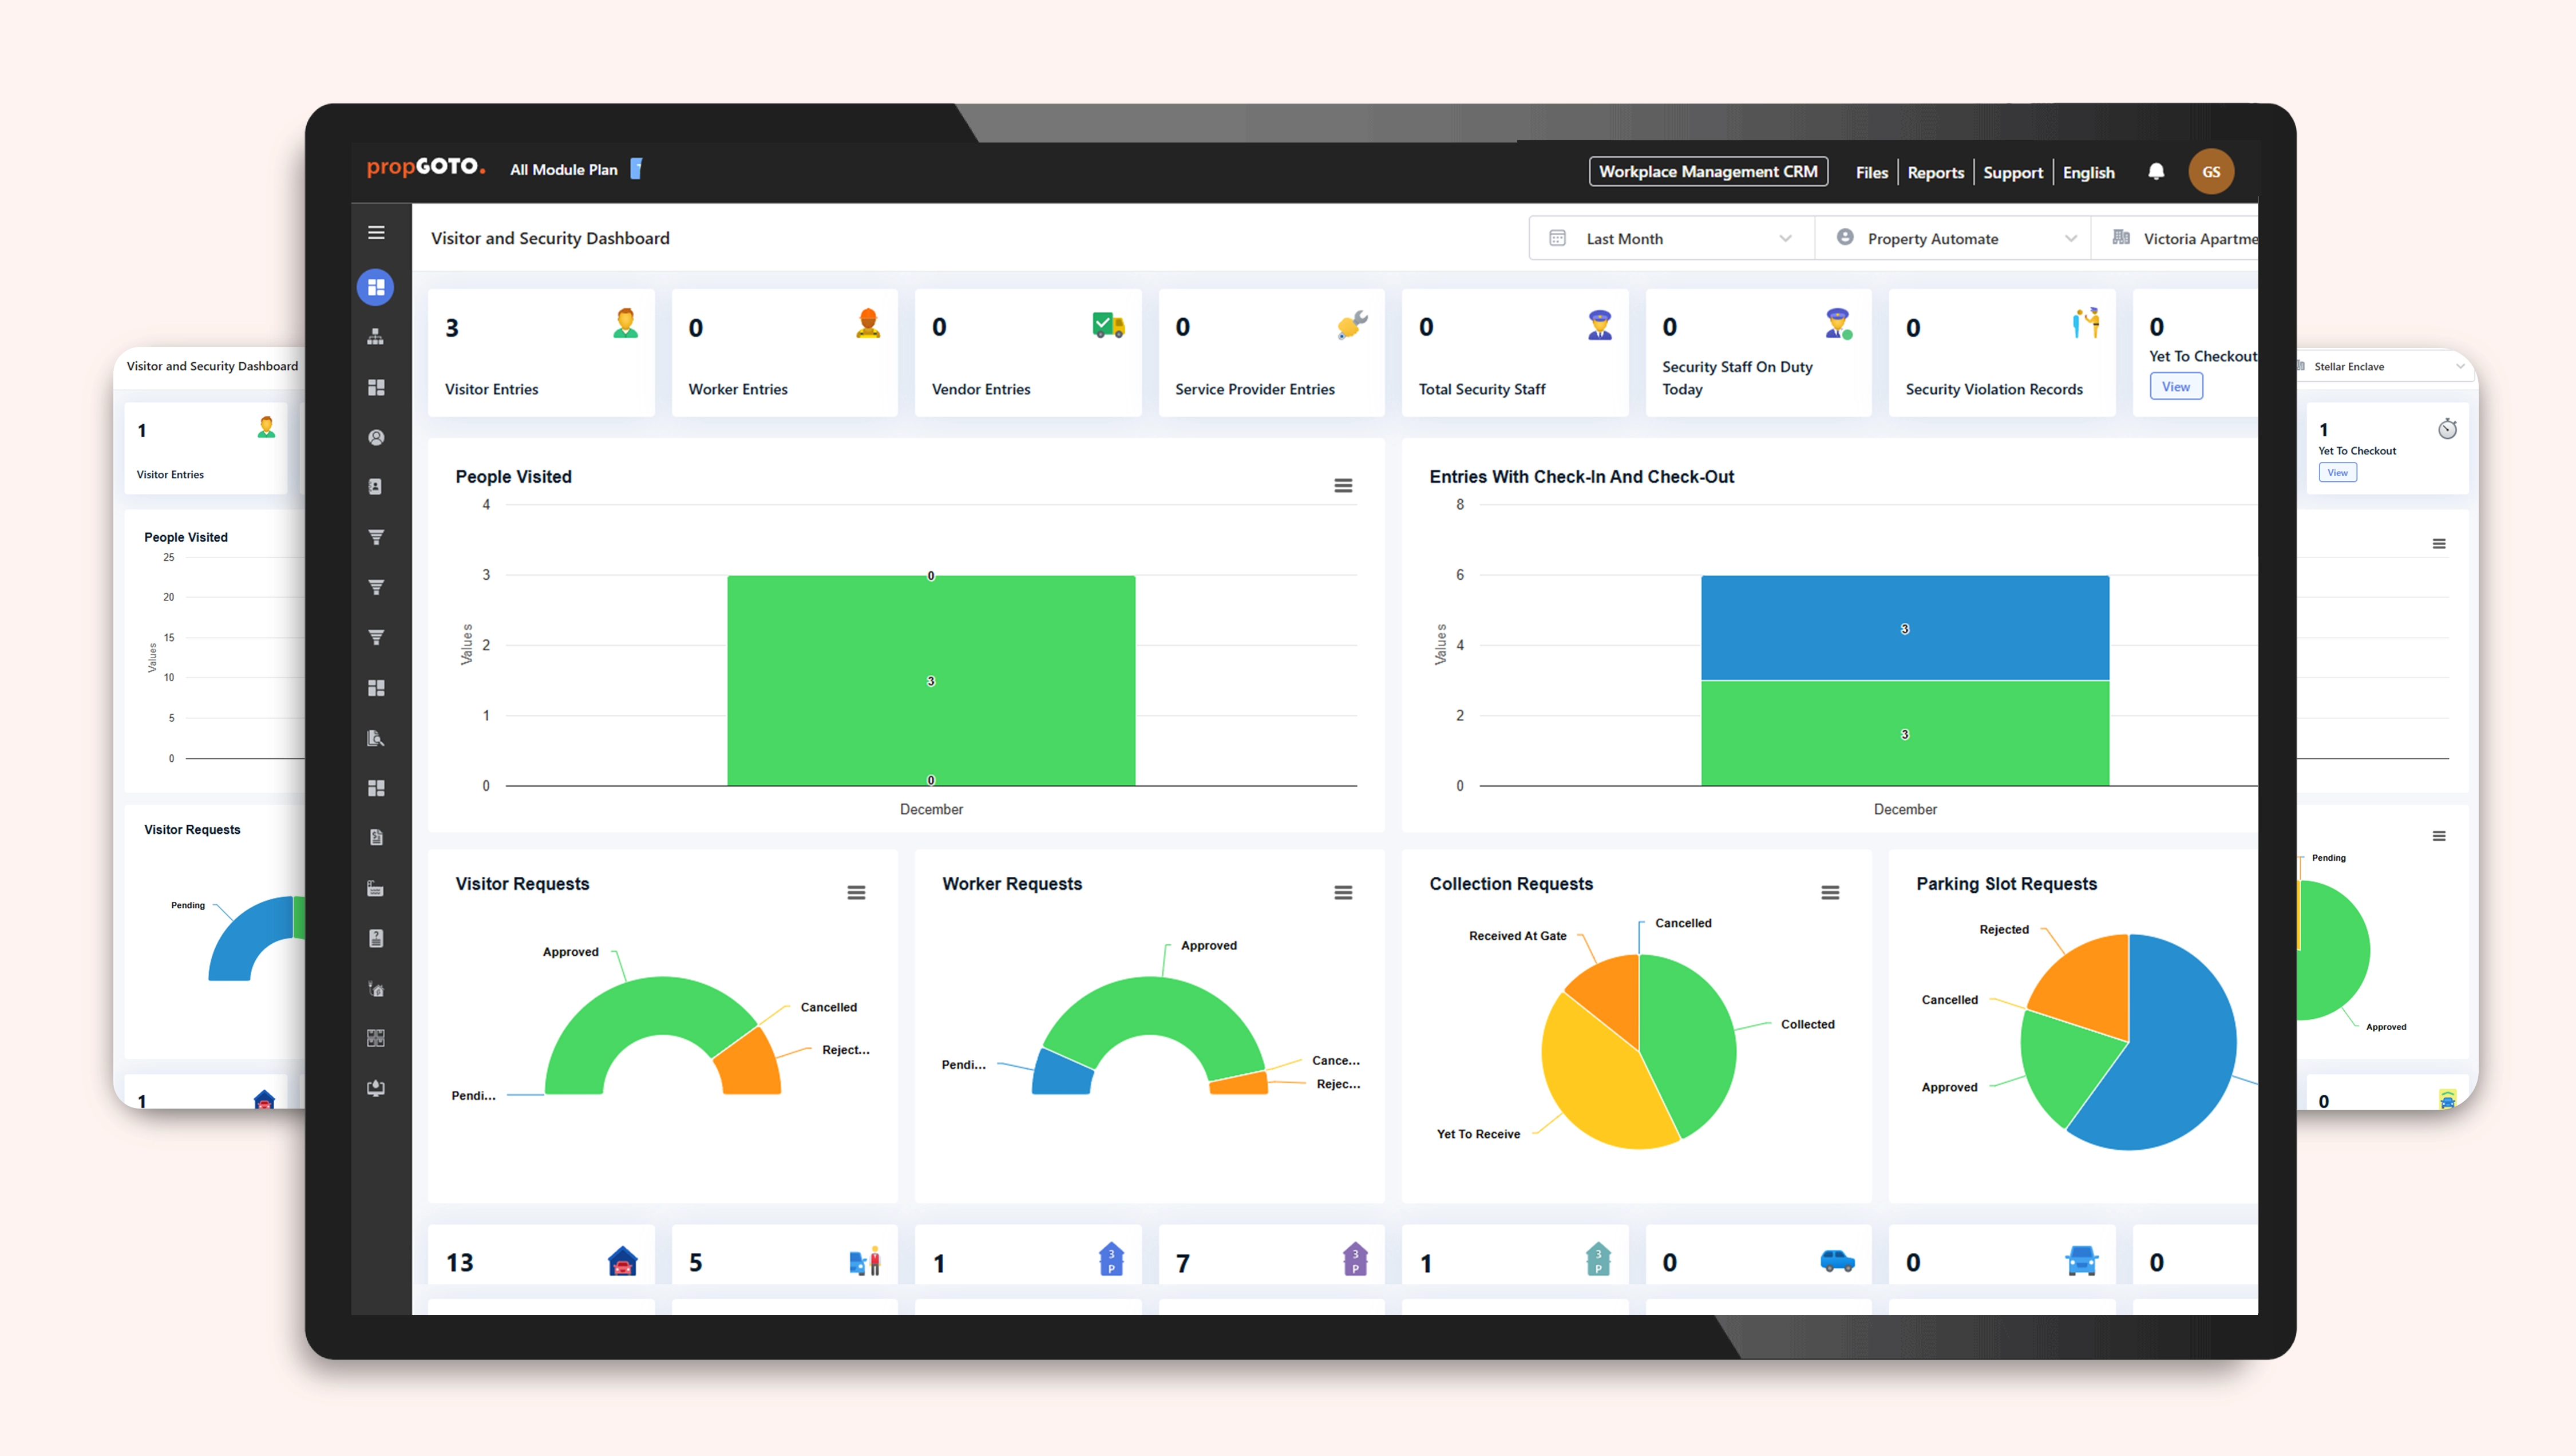Screen dimensions: 2576x1456
Task: Click the organization hierarchy sidebar icon
Action: [376, 337]
